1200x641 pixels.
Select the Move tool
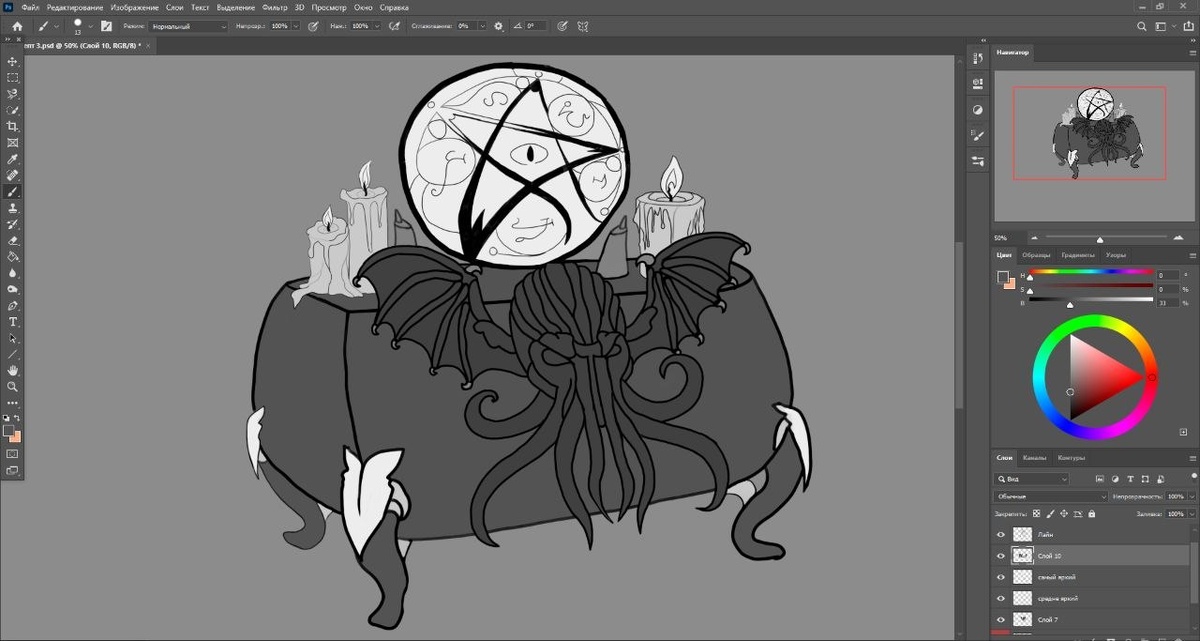(x=13, y=62)
